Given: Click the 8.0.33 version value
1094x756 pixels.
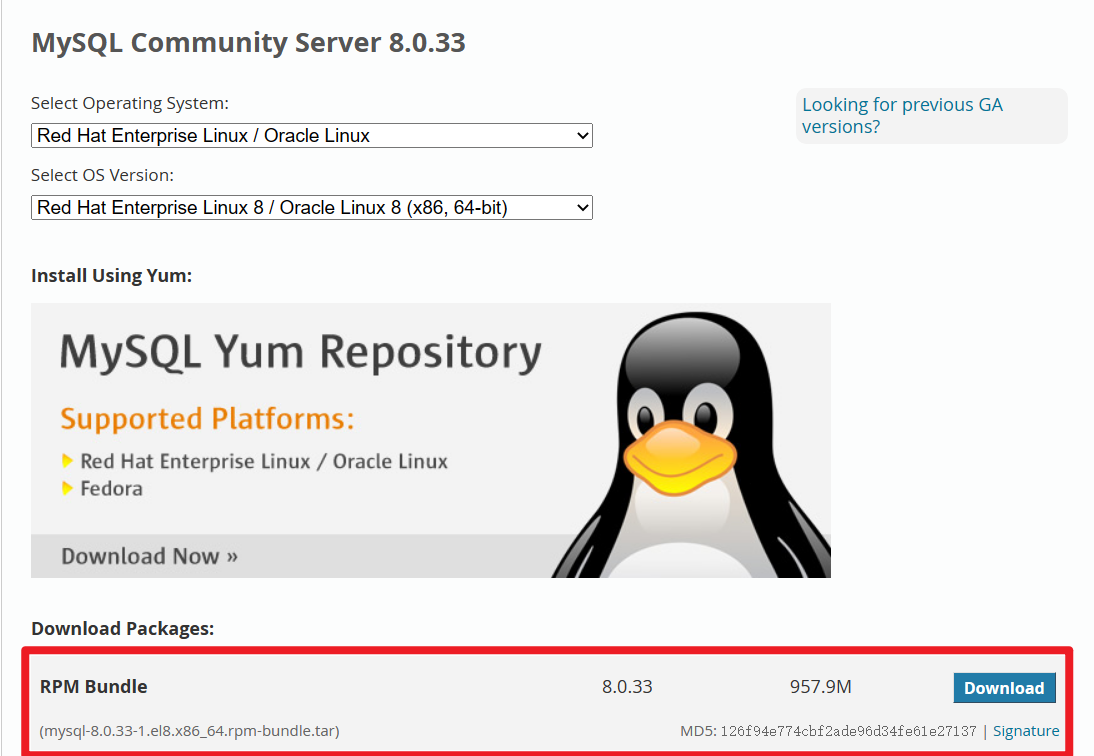Looking at the screenshot, I should (627, 687).
